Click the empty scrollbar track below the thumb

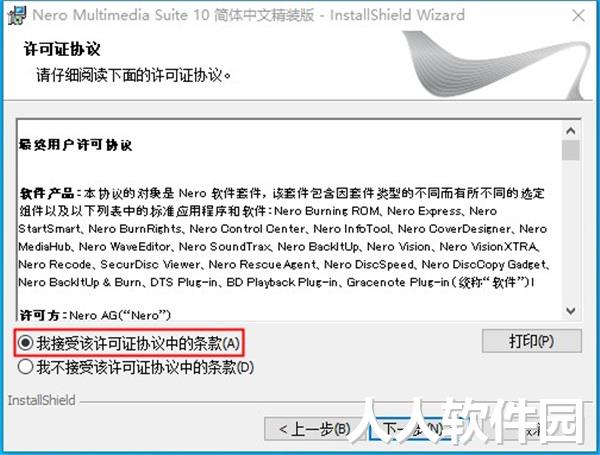pyautogui.click(x=571, y=231)
